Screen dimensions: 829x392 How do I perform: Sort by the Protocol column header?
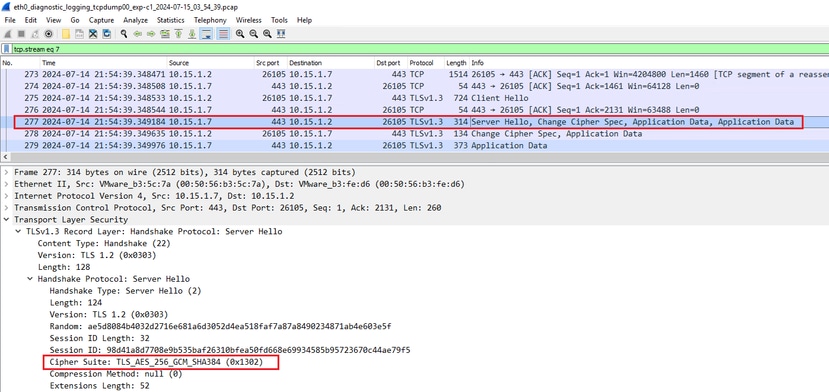point(426,63)
